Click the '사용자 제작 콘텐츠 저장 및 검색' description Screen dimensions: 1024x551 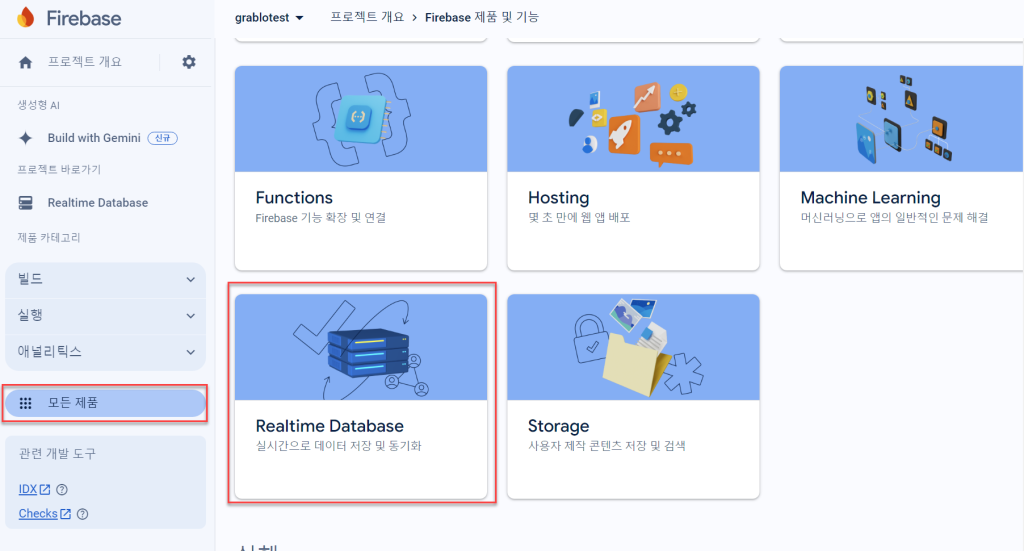click(607, 446)
